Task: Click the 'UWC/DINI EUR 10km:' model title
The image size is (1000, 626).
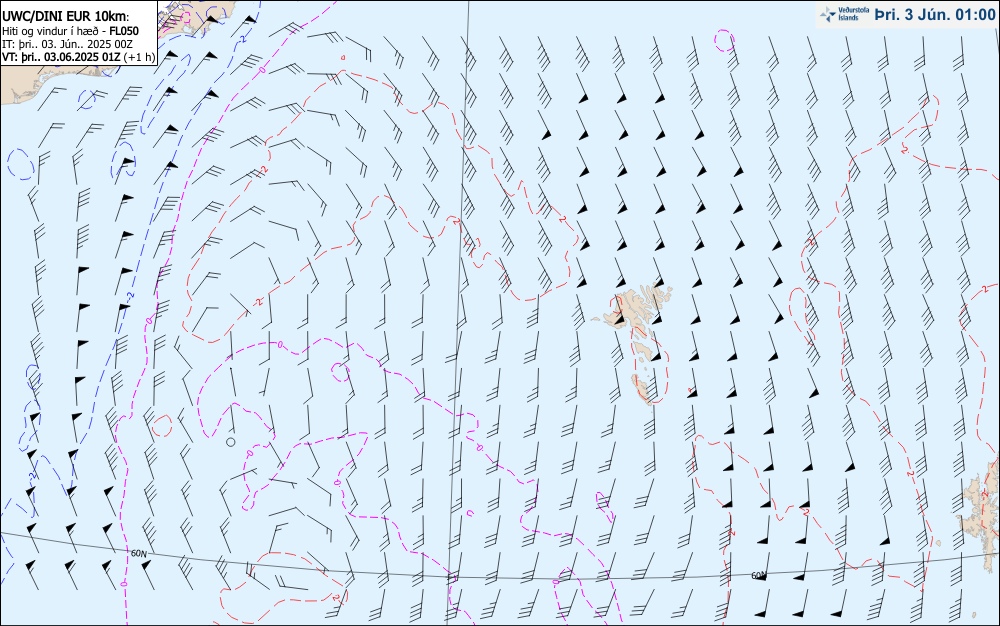Action: (65, 17)
